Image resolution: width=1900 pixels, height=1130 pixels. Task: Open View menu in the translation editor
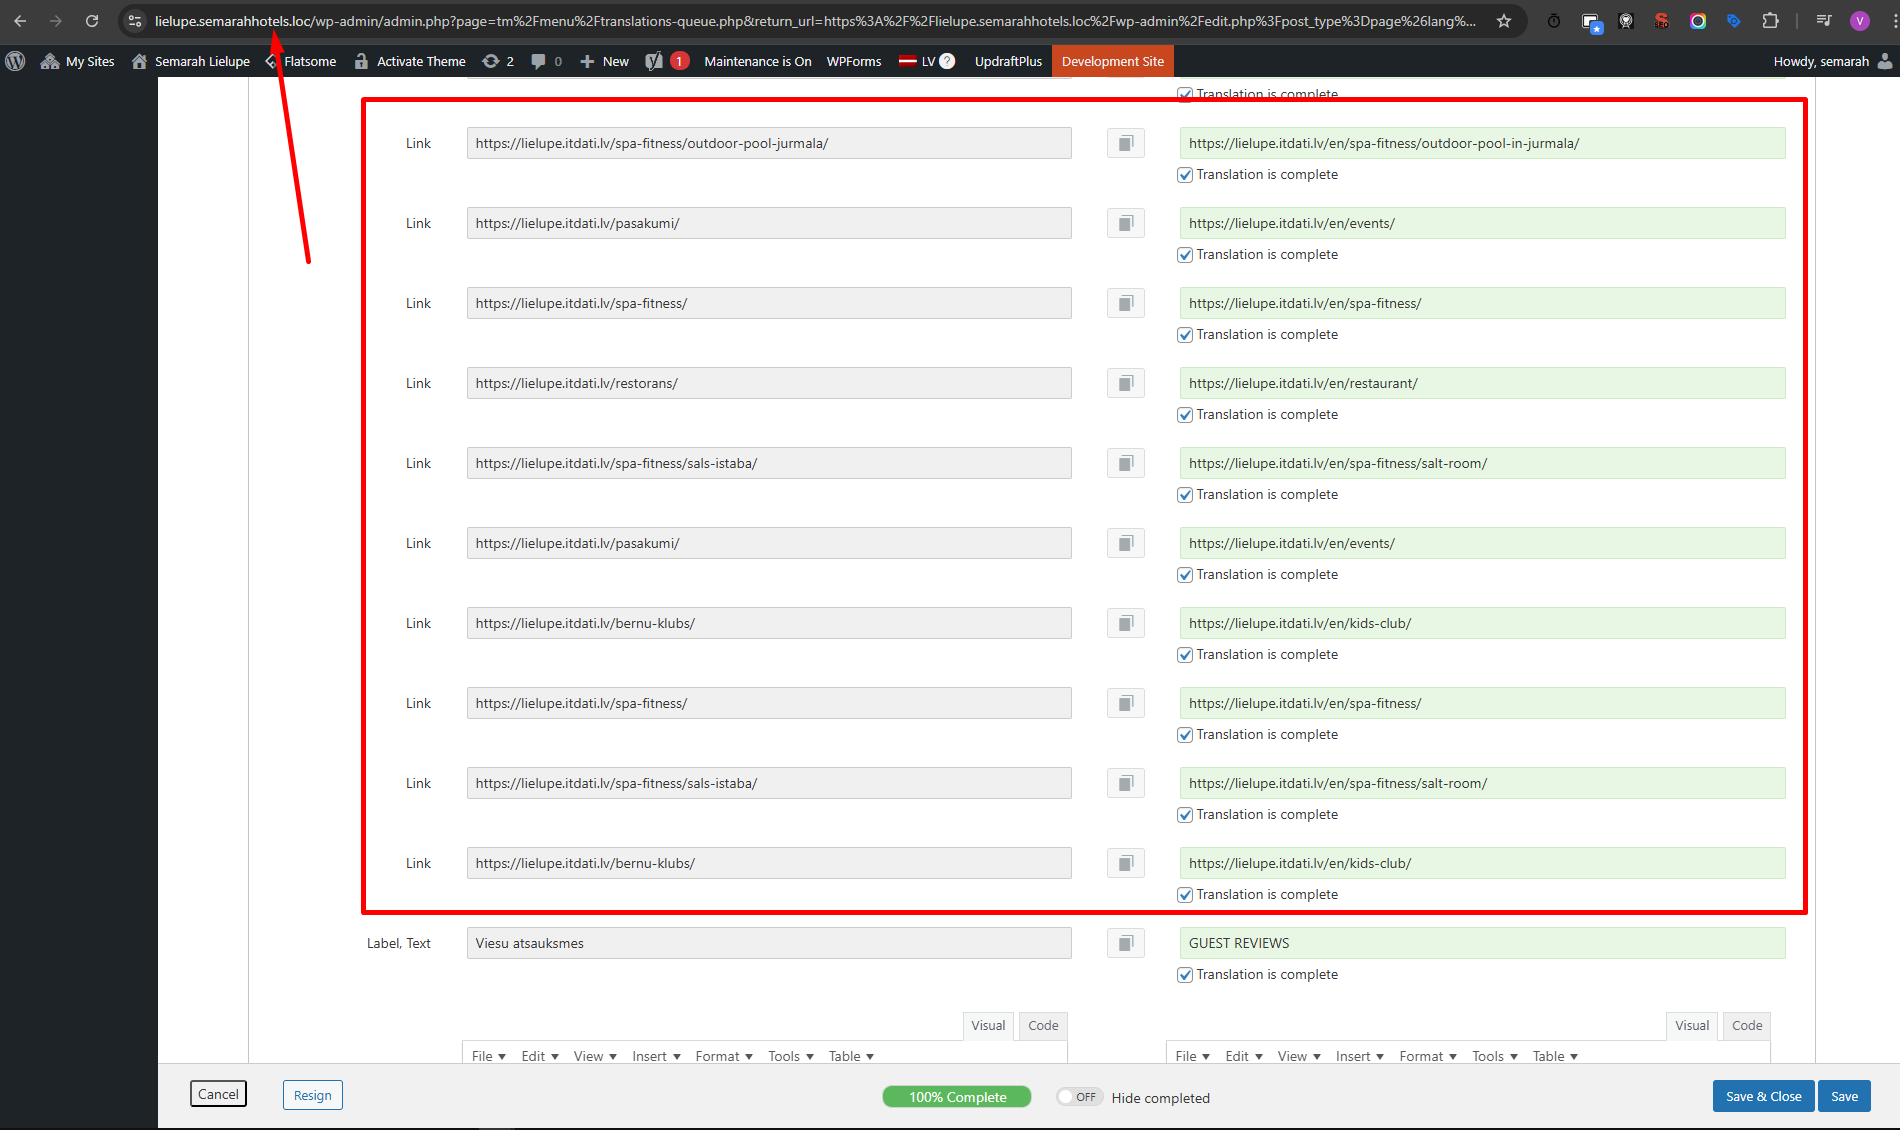(x=1299, y=1056)
